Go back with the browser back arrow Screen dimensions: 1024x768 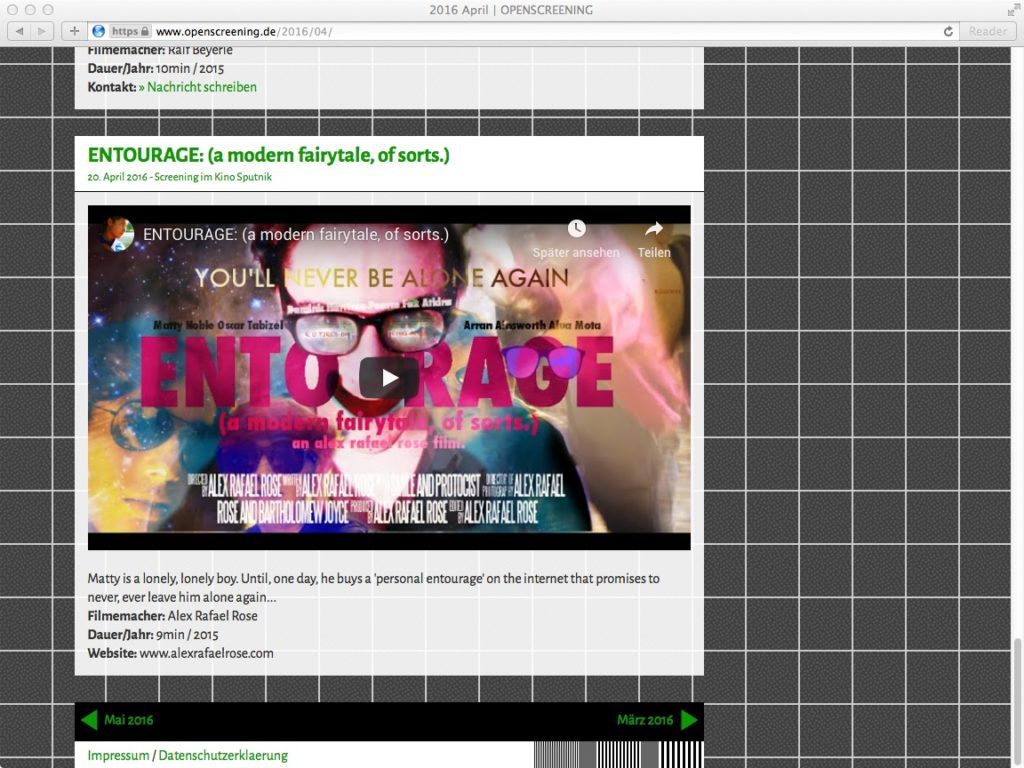(x=19, y=31)
